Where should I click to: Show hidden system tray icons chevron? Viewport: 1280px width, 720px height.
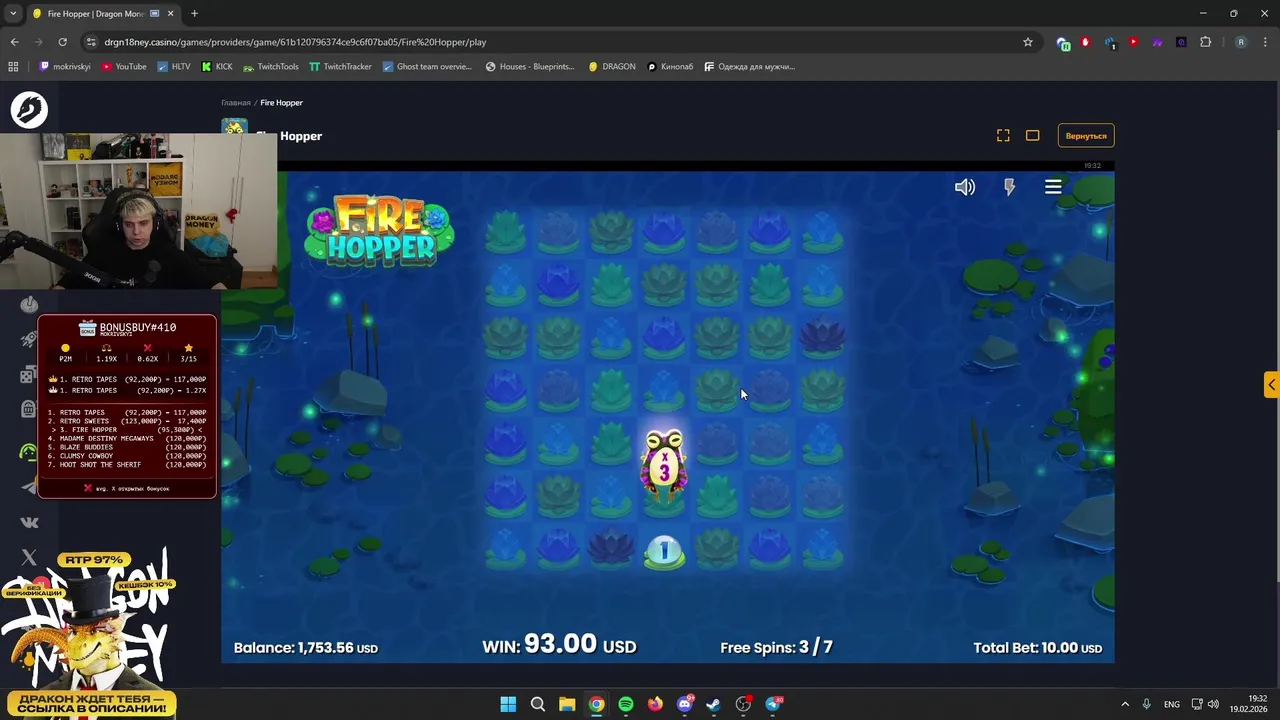tap(1125, 704)
